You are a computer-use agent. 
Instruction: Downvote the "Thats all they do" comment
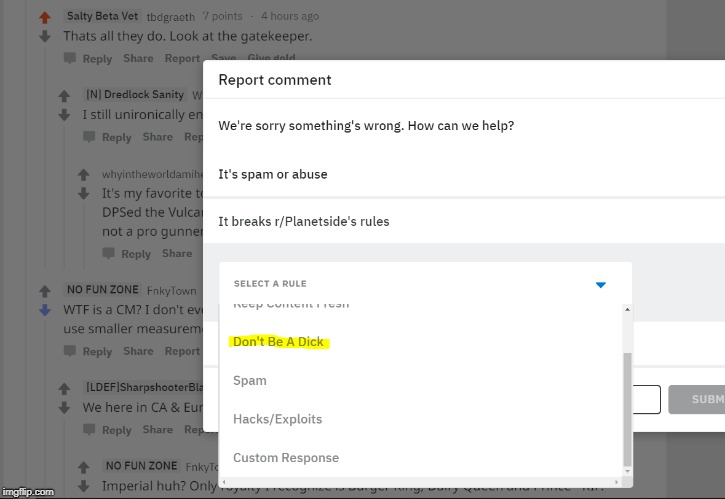coord(44,36)
